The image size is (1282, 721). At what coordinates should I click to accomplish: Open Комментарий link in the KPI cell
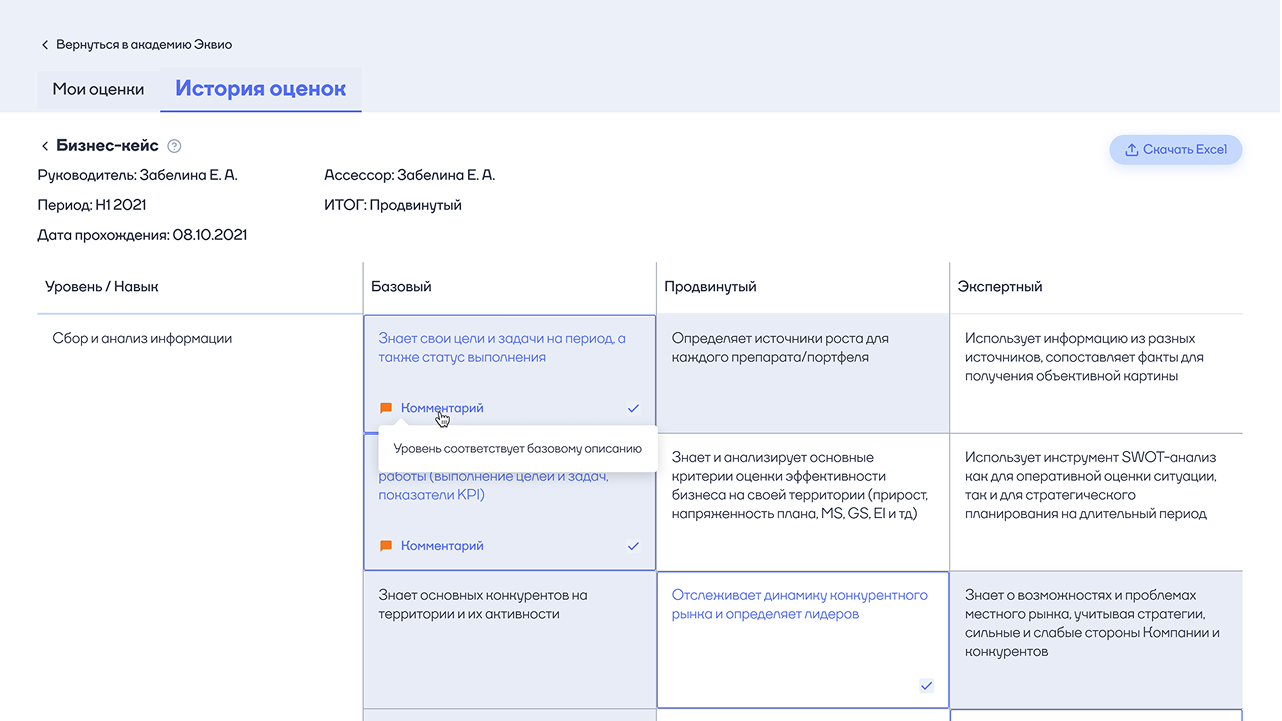click(442, 546)
